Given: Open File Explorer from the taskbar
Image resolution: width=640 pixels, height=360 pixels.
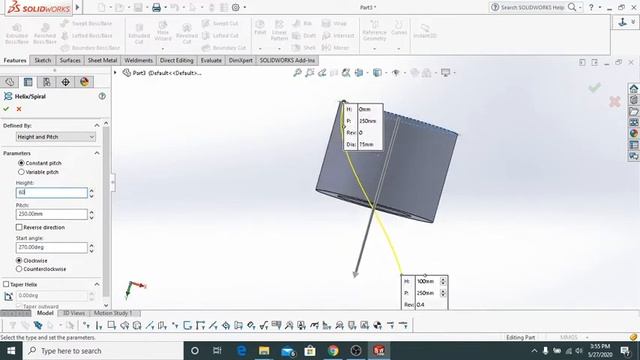Looking at the screenshot, I should click(x=264, y=351).
